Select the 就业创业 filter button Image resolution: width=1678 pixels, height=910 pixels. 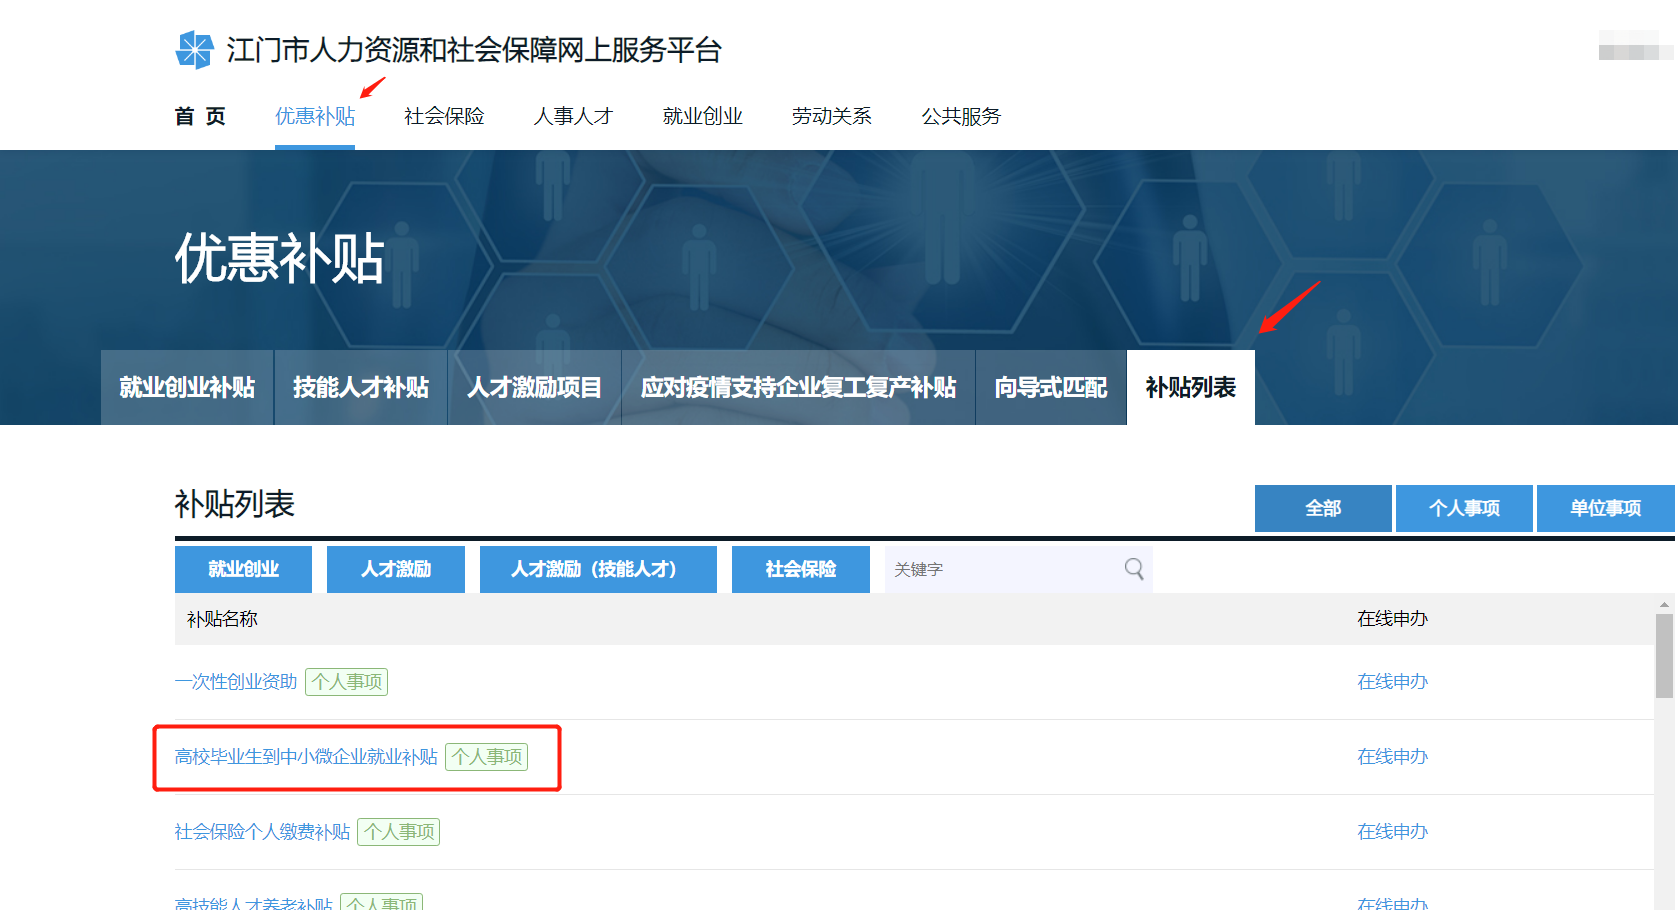coord(243,569)
